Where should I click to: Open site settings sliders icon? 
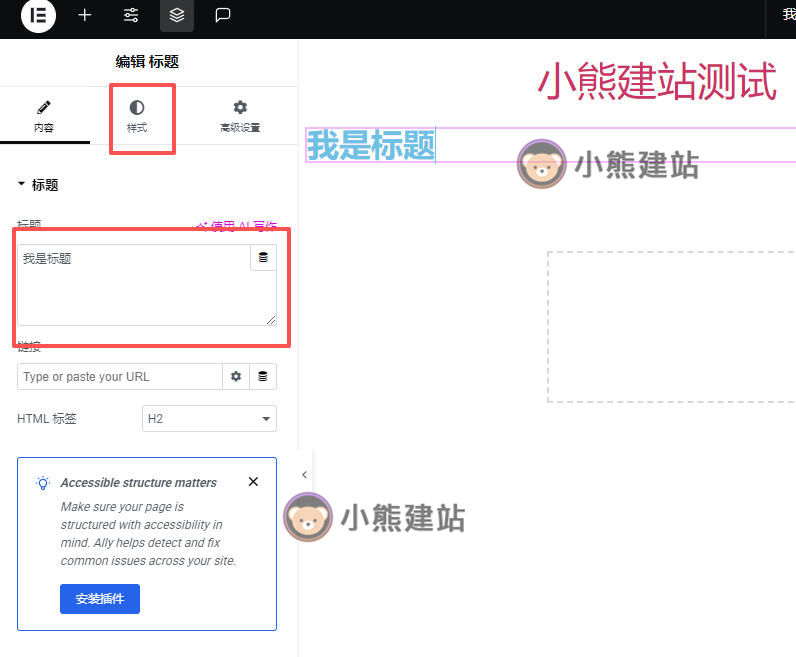(x=131, y=15)
